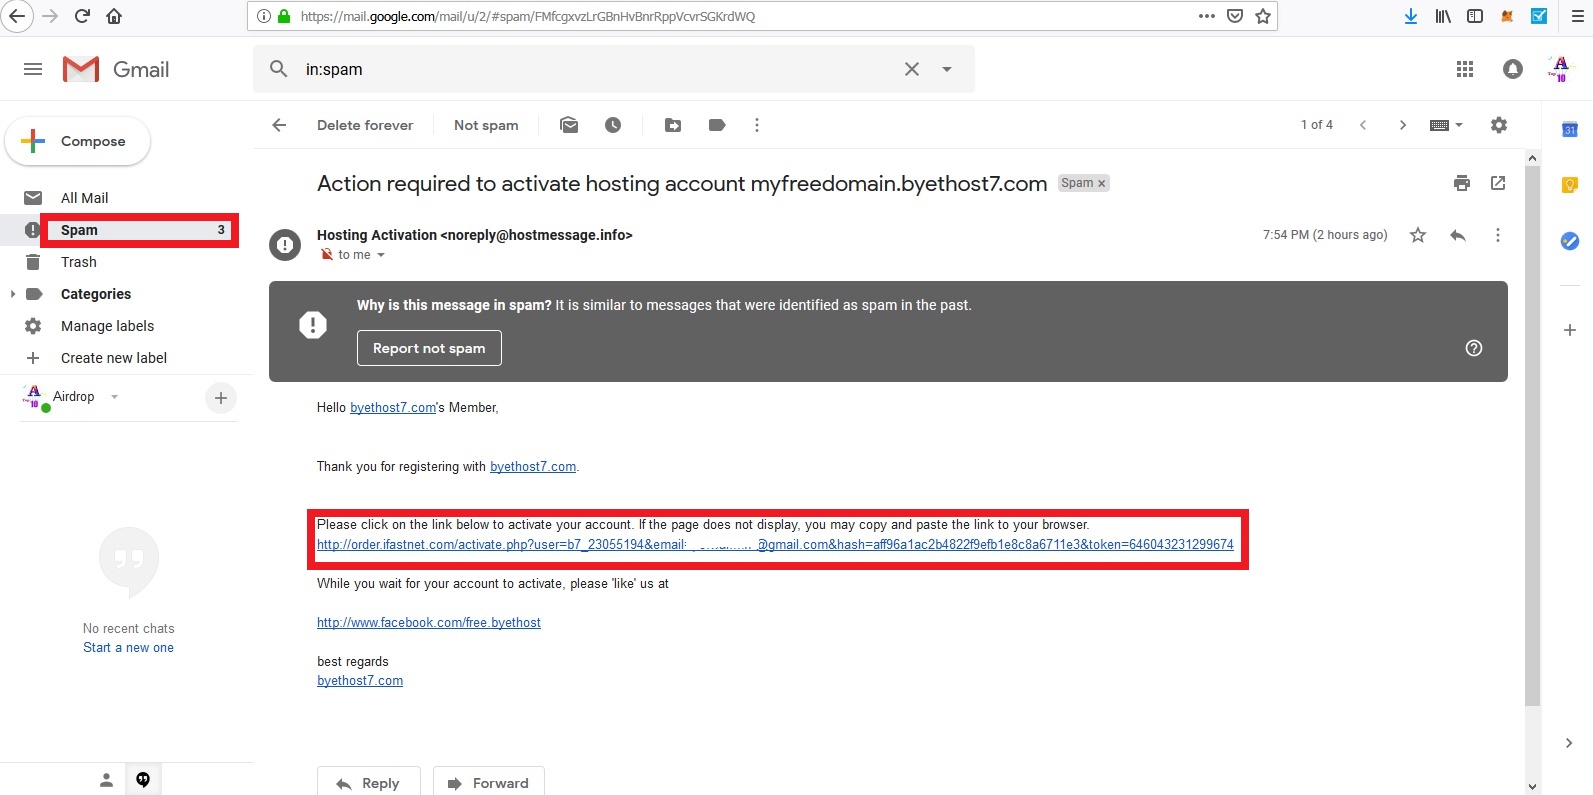Apply a label with tag icon
This screenshot has width=1593, height=795.
click(x=717, y=125)
